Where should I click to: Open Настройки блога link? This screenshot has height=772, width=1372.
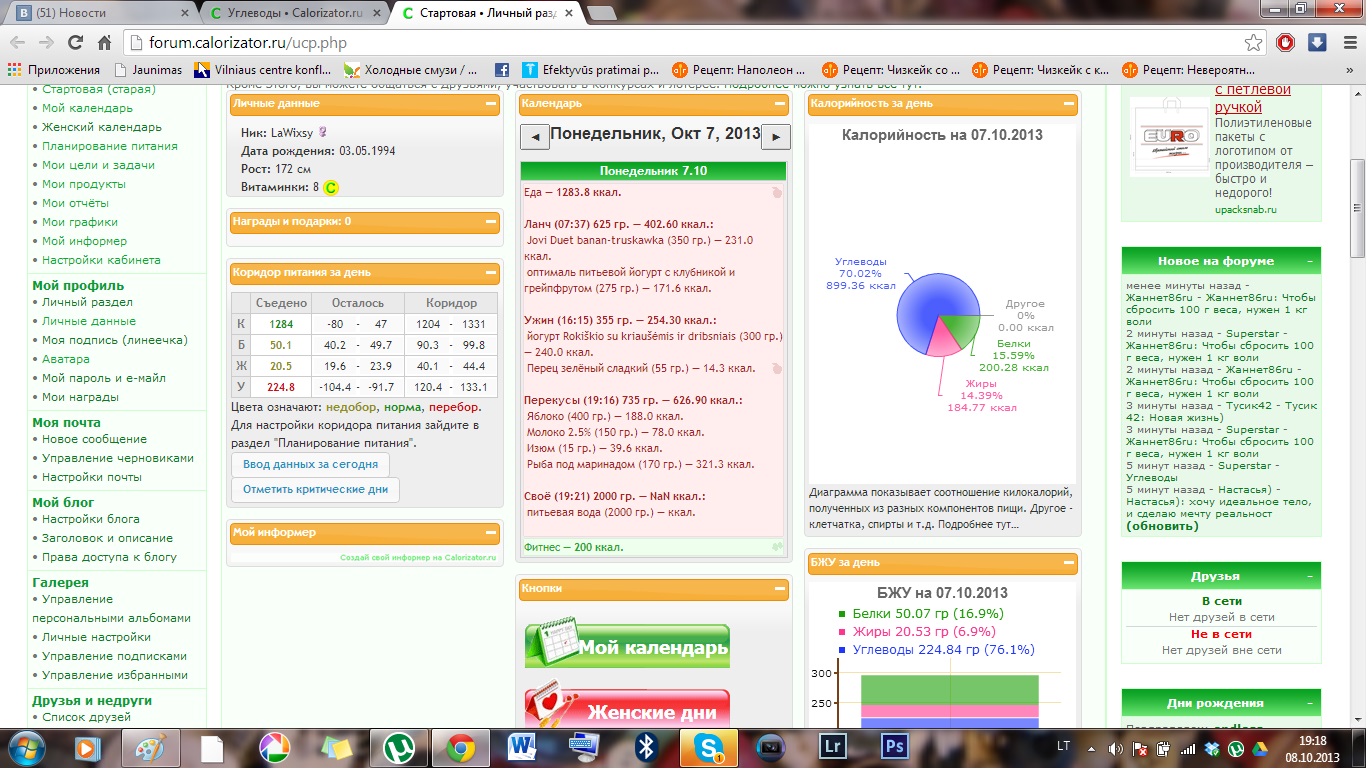tap(93, 519)
